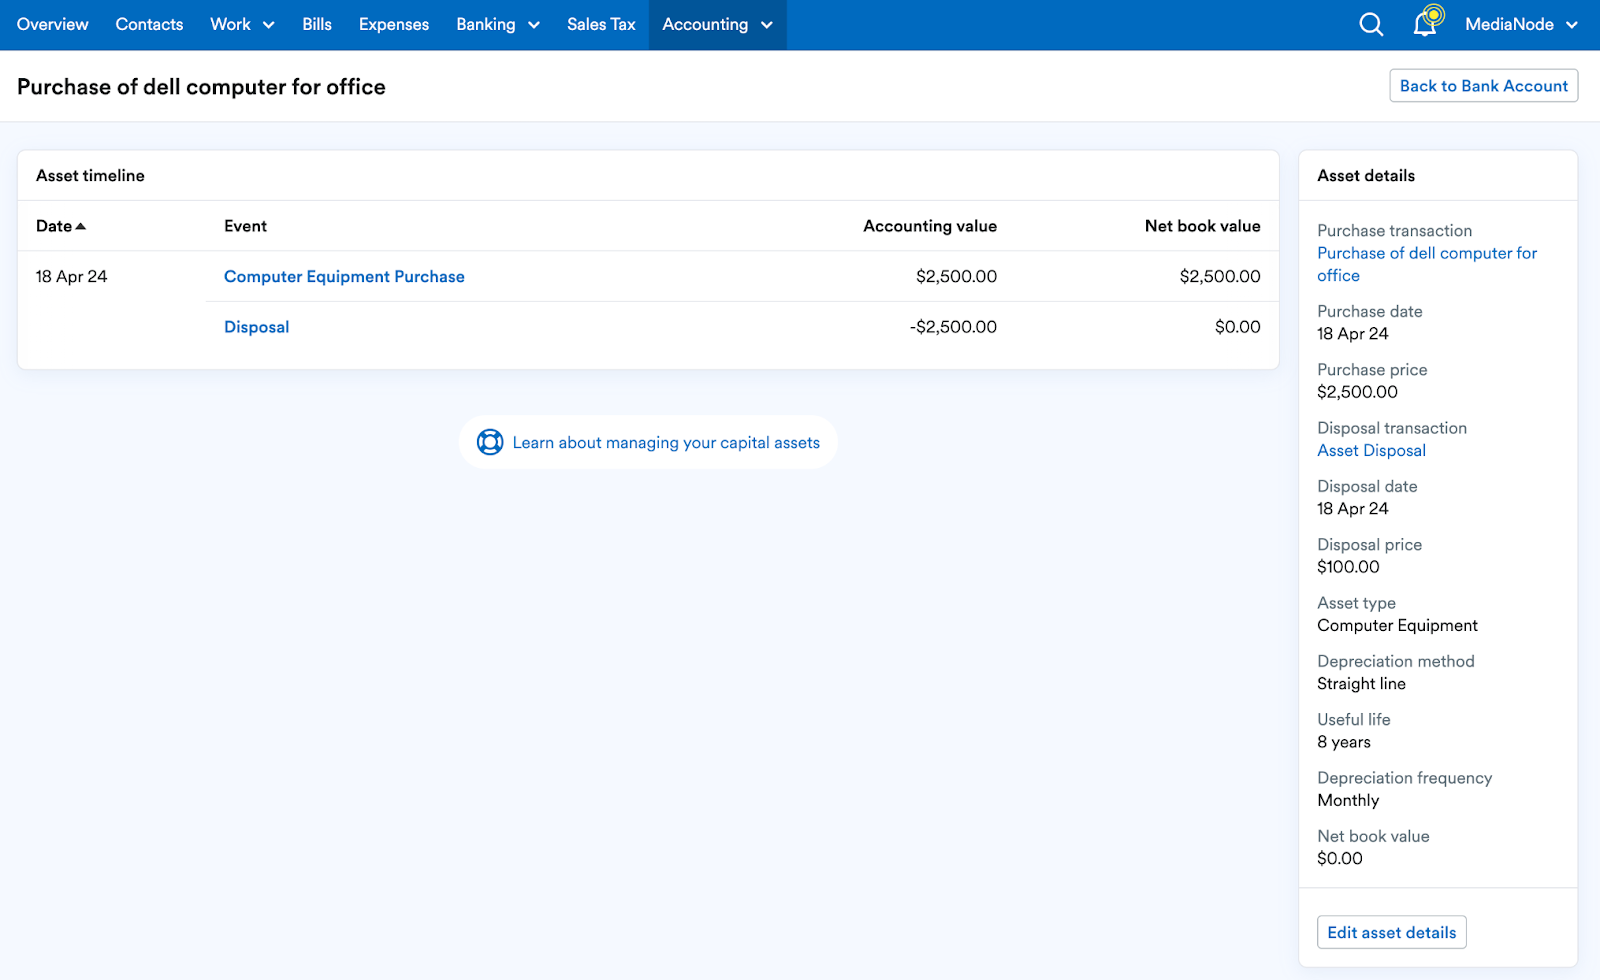Screen dimensions: 1600x980
Task: Go to the Expenses page
Action: click(x=393, y=24)
